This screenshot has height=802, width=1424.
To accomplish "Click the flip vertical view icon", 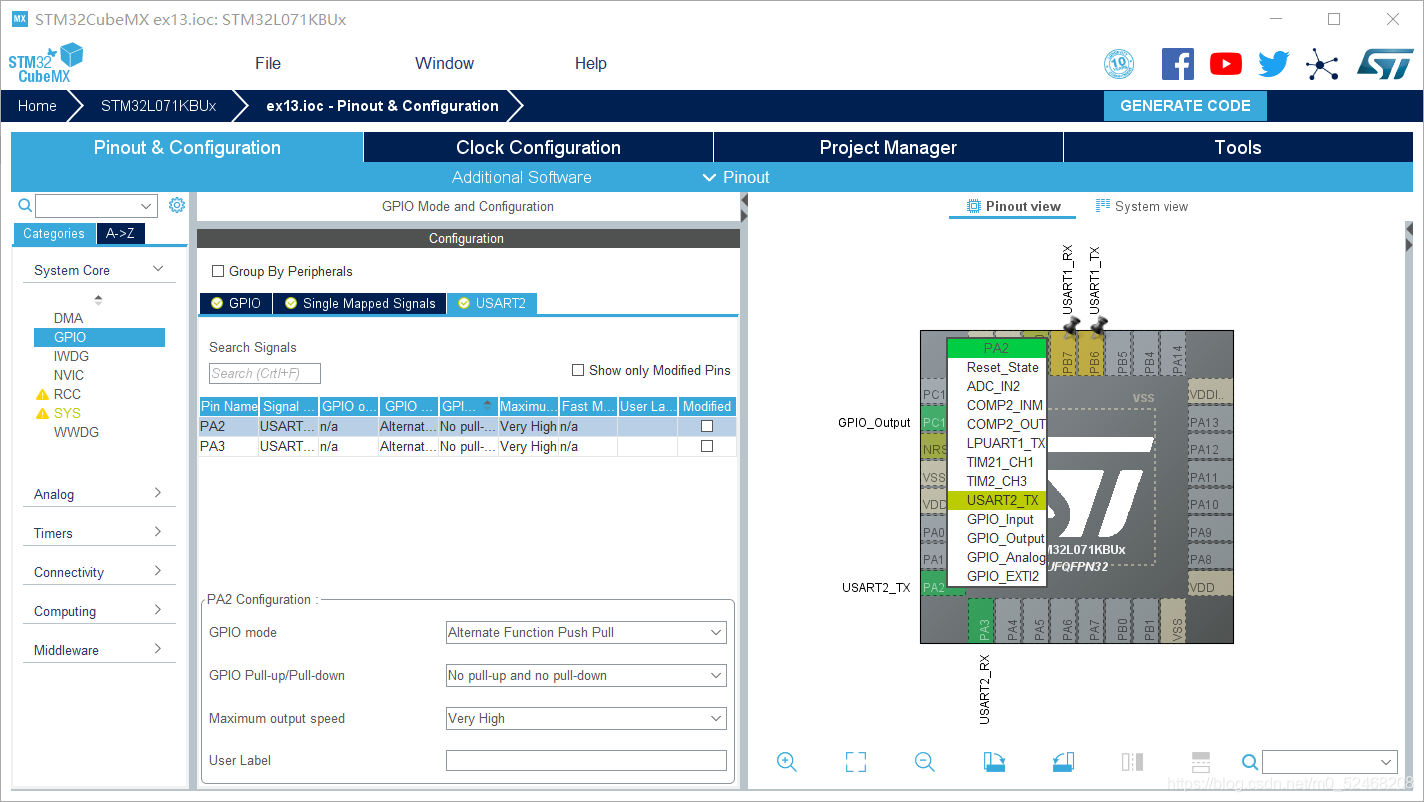I will click(1201, 762).
